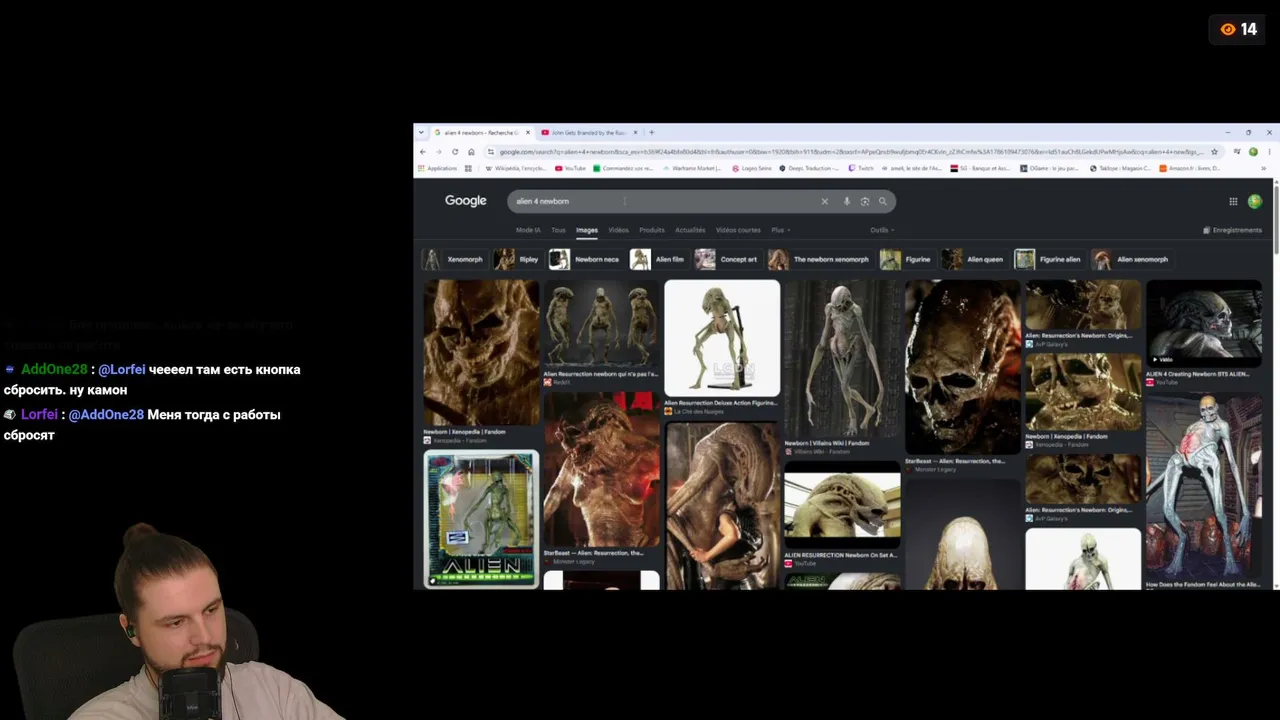
Task: Expand the Outils tools dropdown
Action: 882,230
